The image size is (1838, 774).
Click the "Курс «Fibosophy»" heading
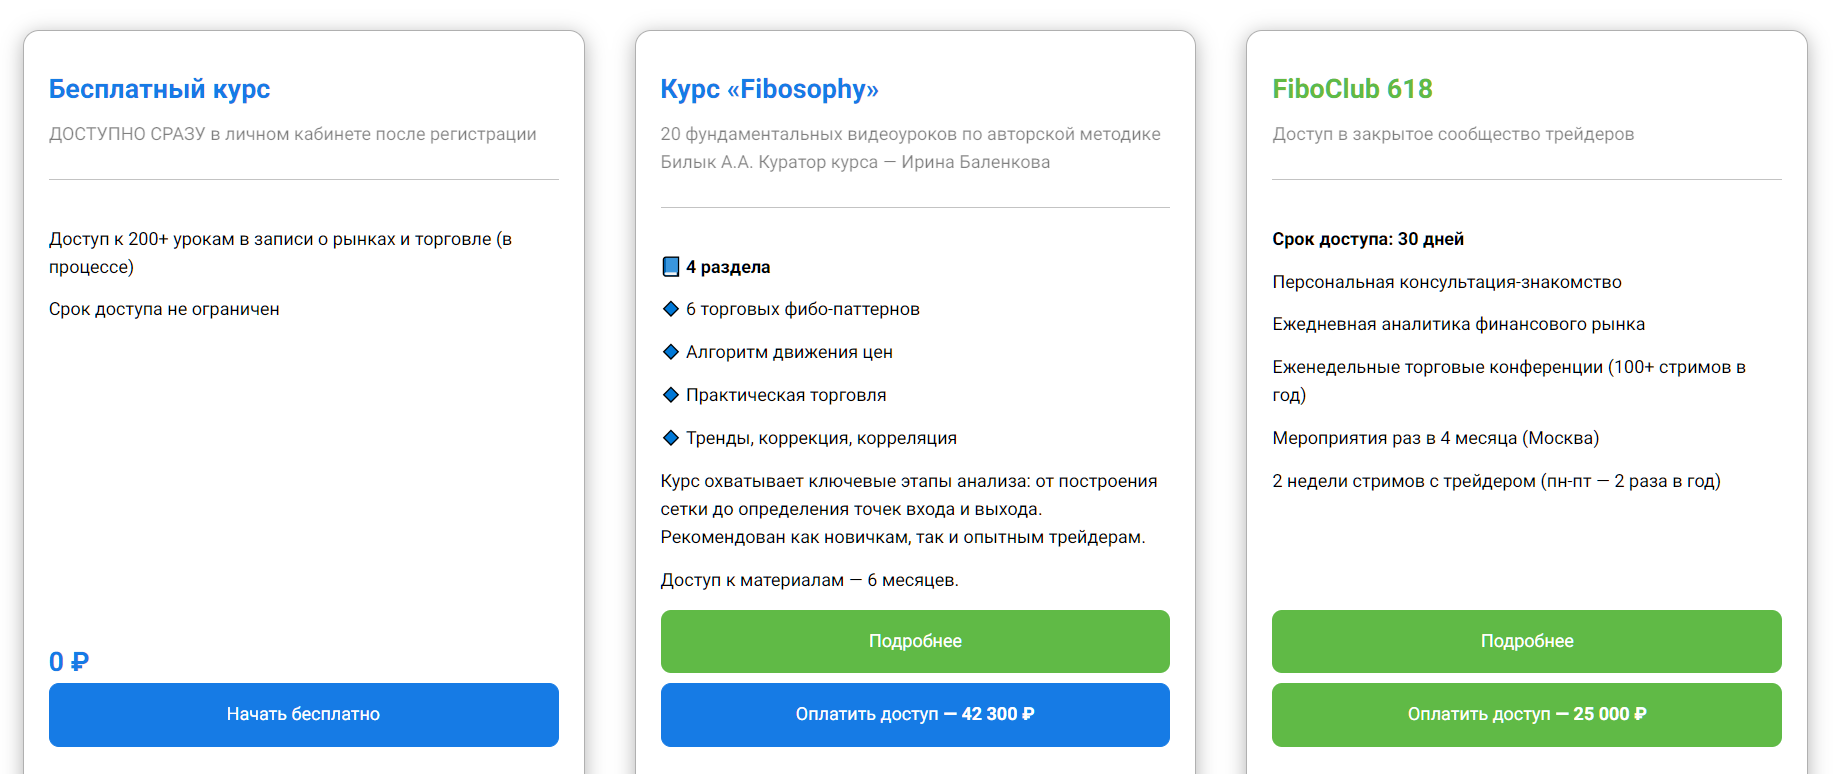click(769, 89)
